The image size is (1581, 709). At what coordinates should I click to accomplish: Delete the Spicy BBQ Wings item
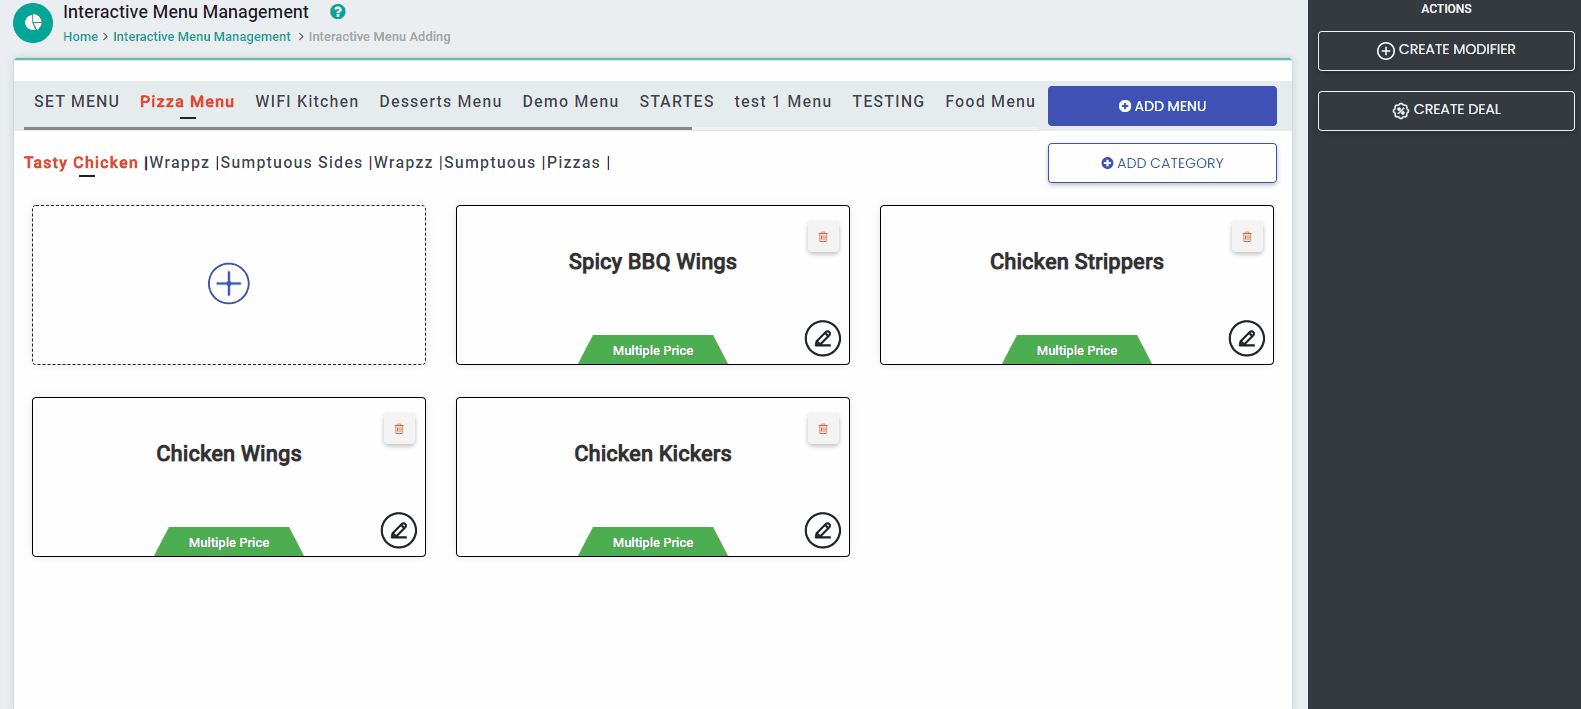(823, 237)
